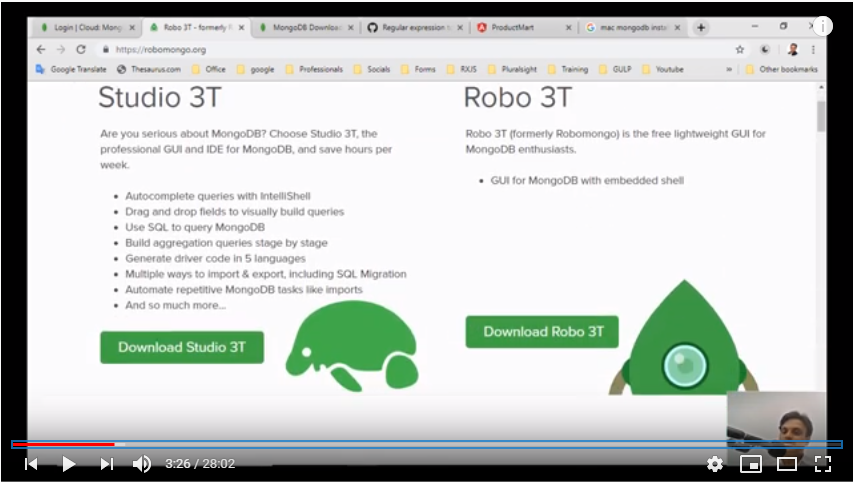Bookmark this page with star icon
The image size is (853, 482).
(x=740, y=49)
